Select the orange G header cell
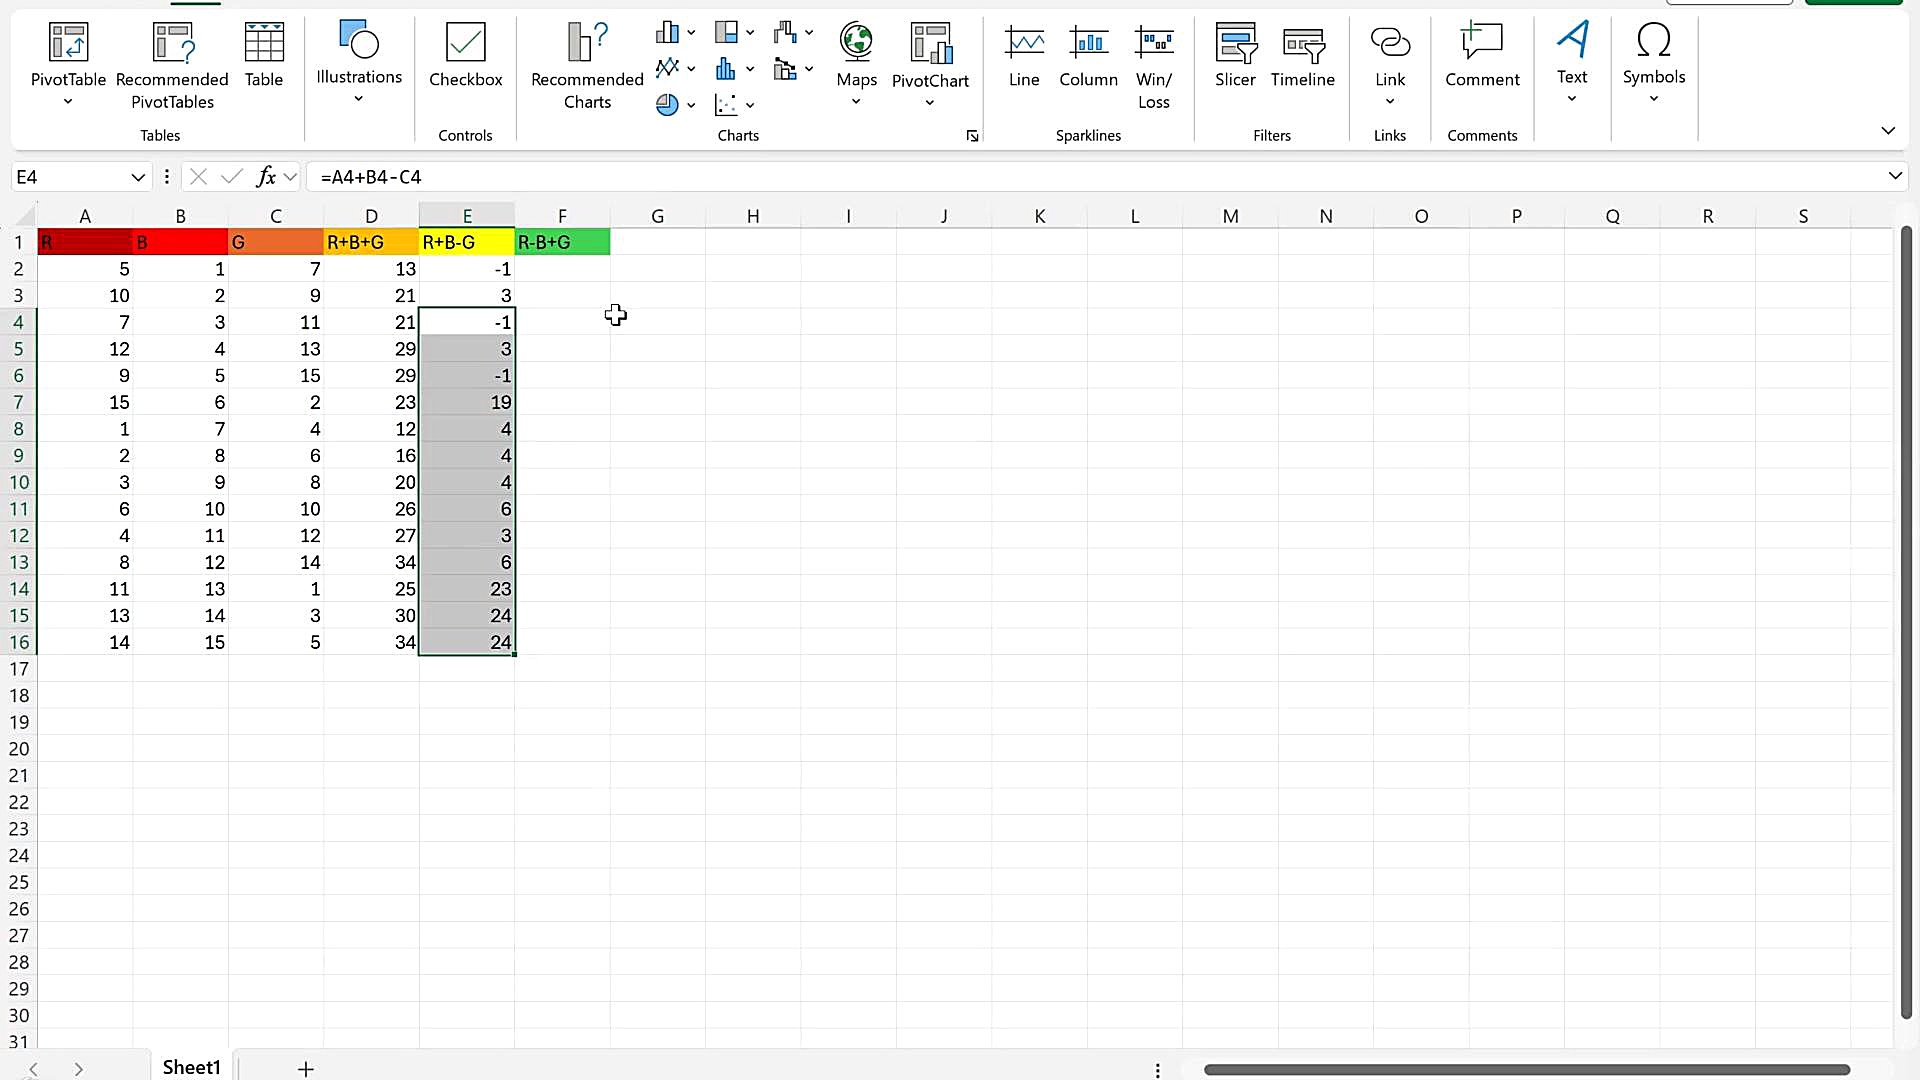This screenshot has width=1920, height=1080. pyautogui.click(x=276, y=242)
